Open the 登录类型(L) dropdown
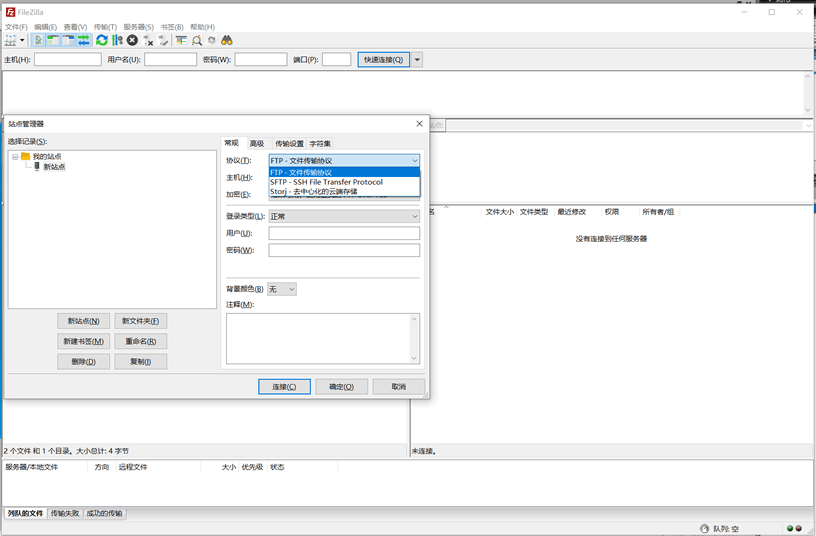The width and height of the screenshot is (816, 536). (x=344, y=216)
